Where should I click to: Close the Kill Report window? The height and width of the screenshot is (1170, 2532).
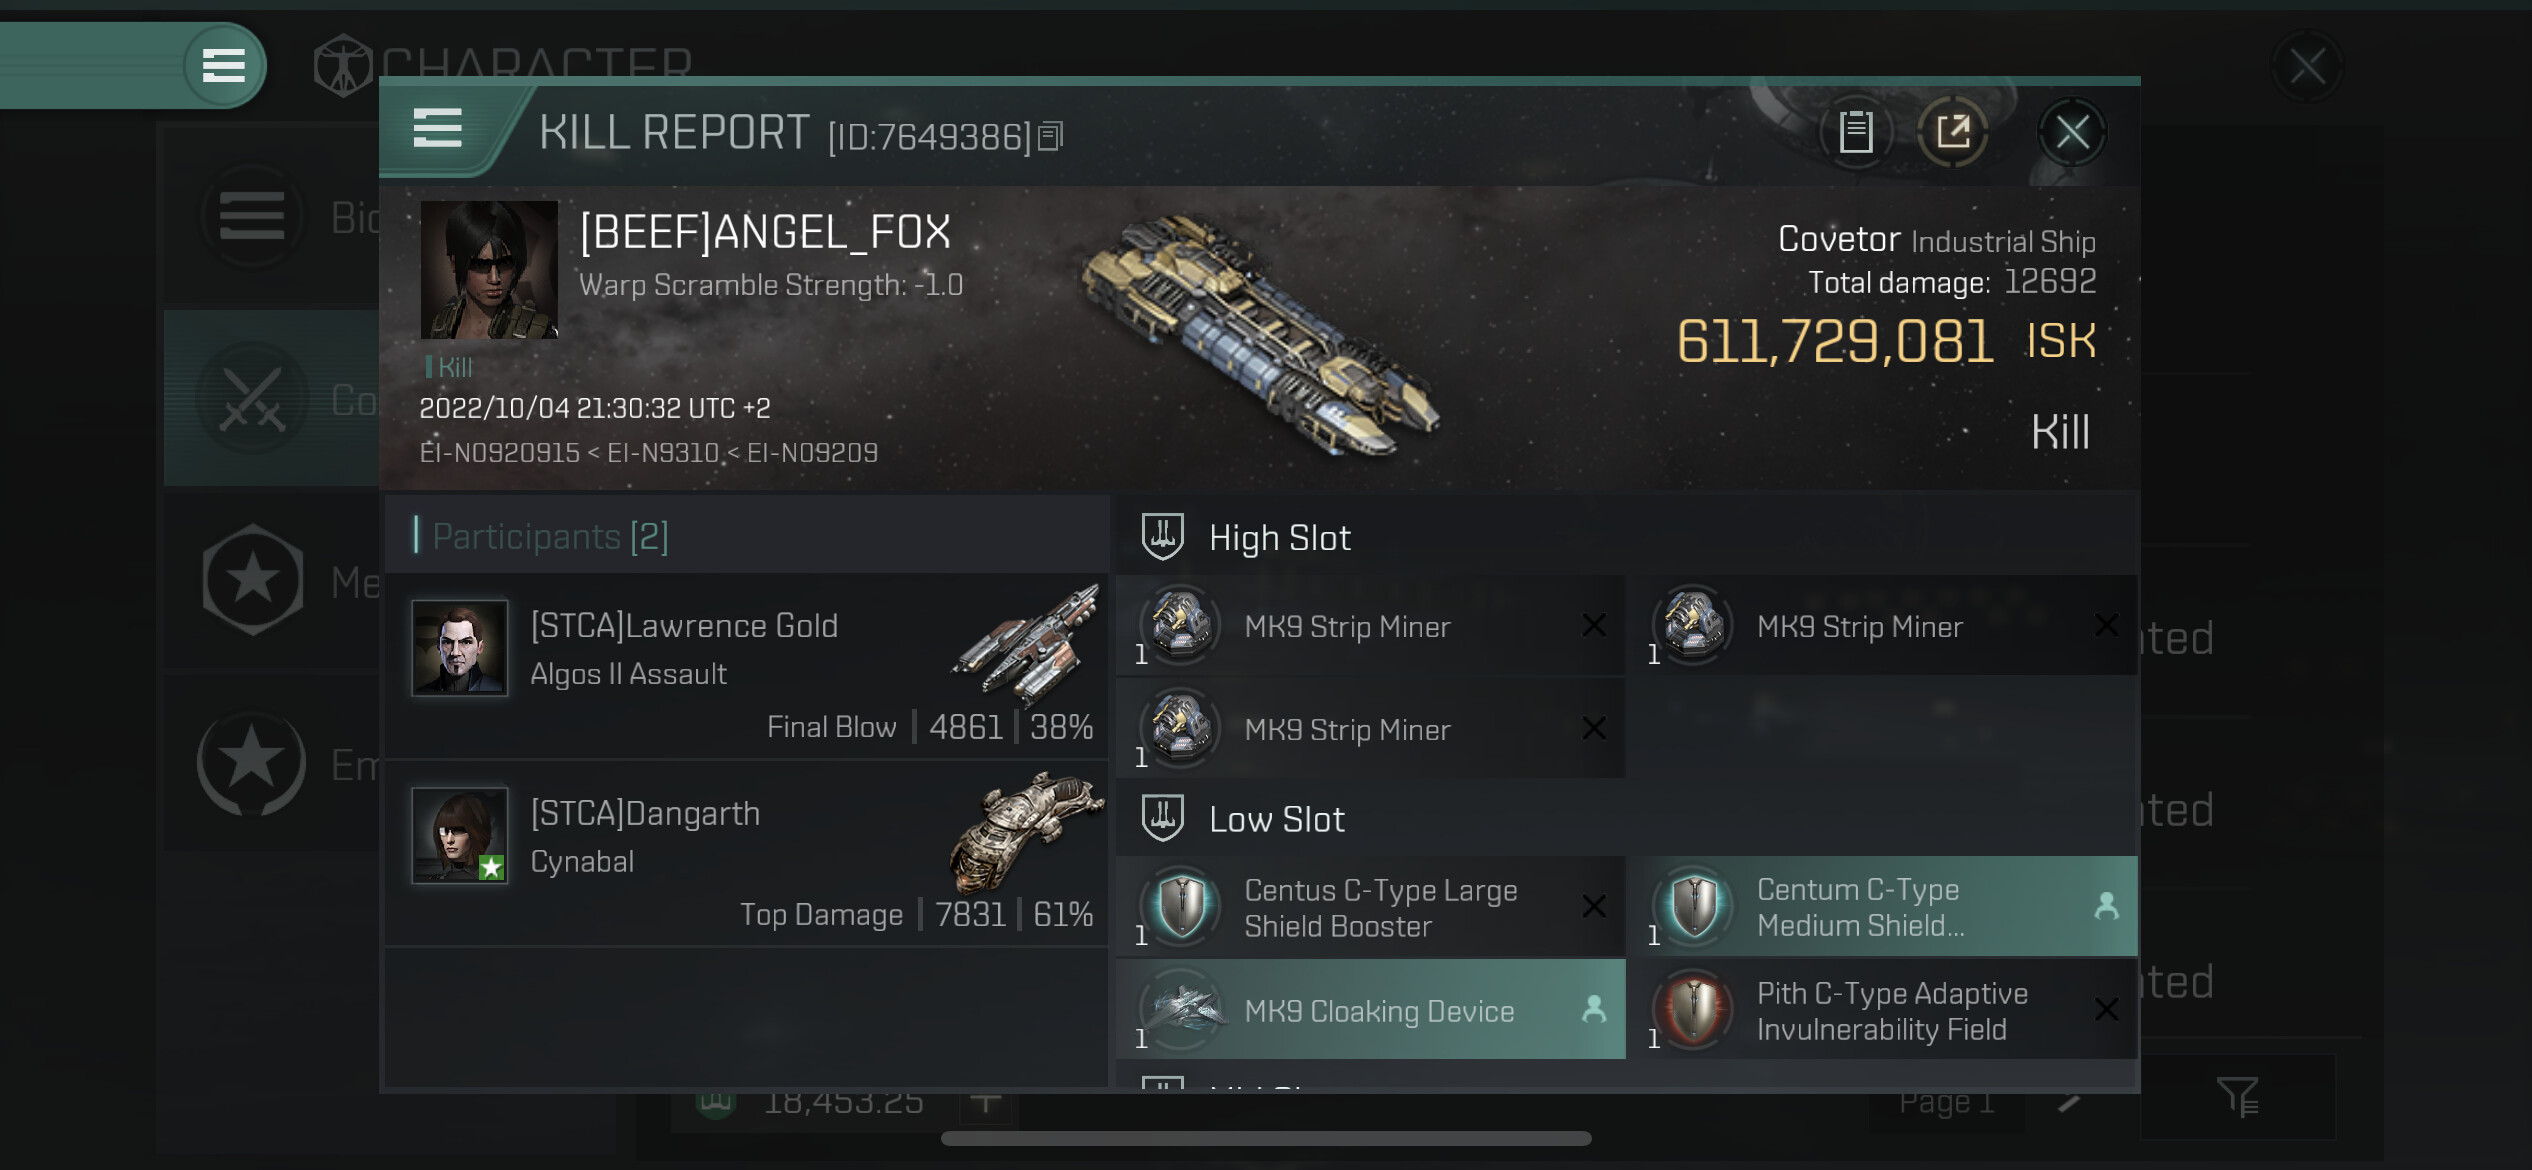pos(2072,132)
